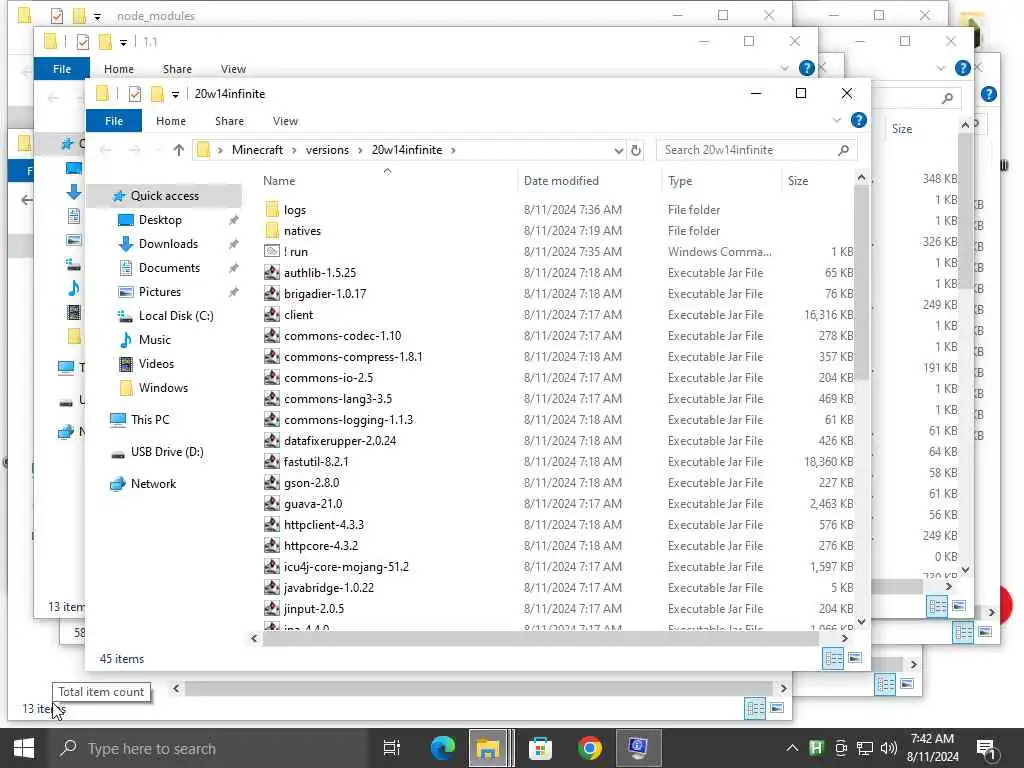Image resolution: width=1024 pixels, height=768 pixels.
Task: Select USB Drive (D:) in navigation pane
Action: [x=167, y=451]
